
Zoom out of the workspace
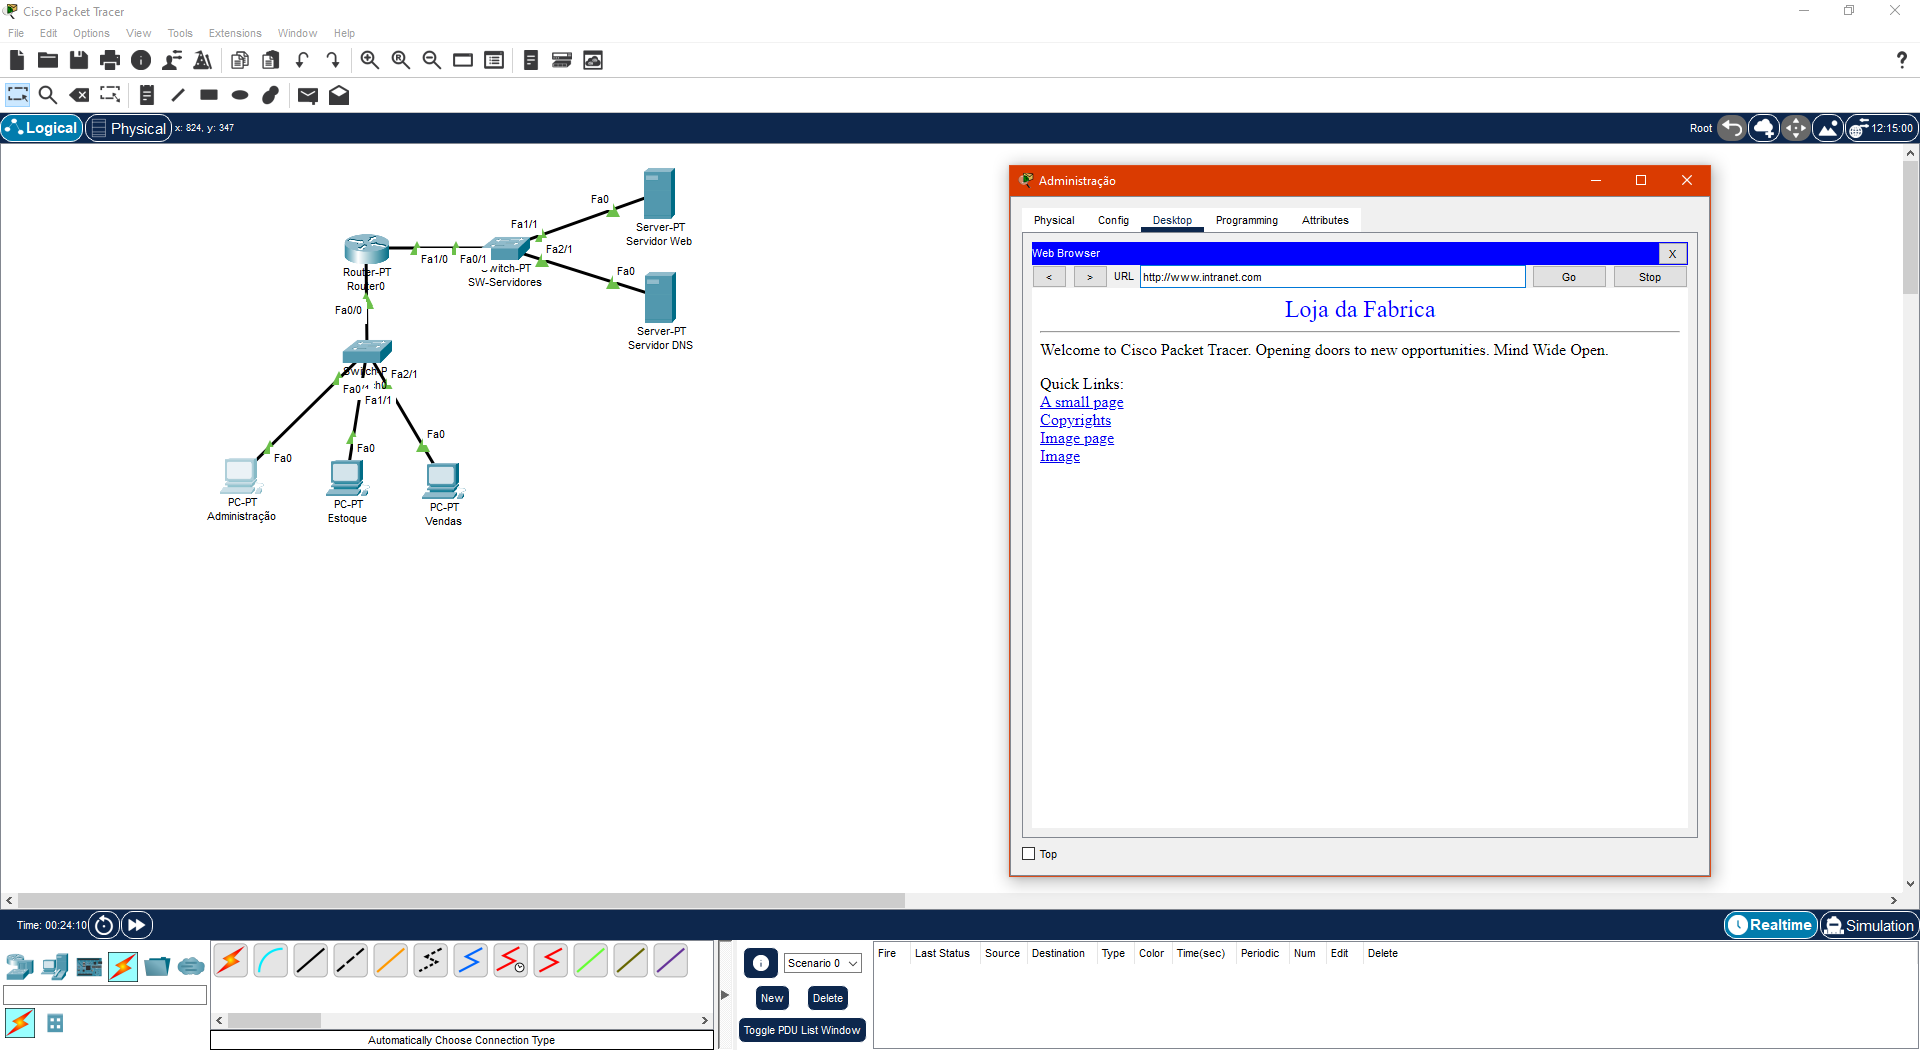[432, 60]
